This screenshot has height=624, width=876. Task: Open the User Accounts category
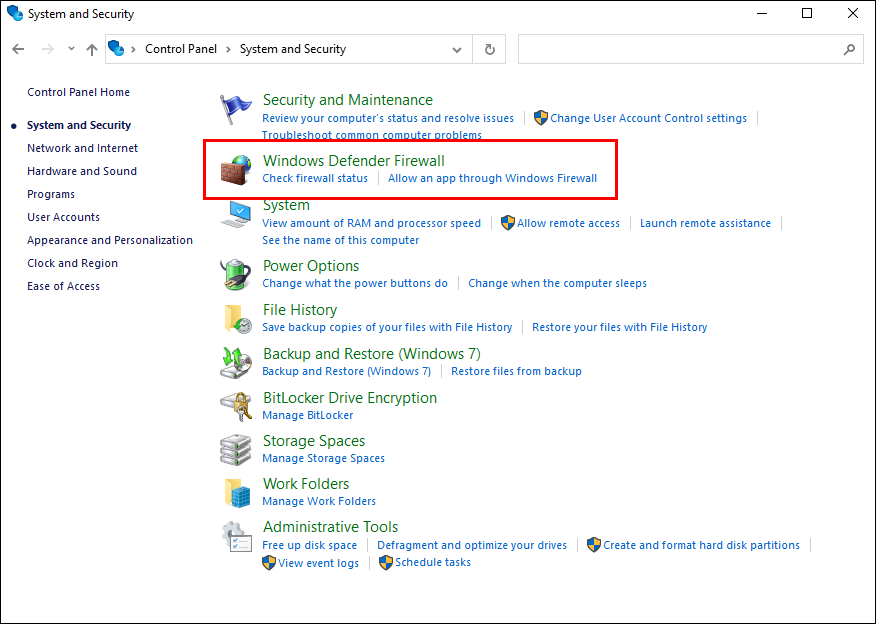pos(63,217)
